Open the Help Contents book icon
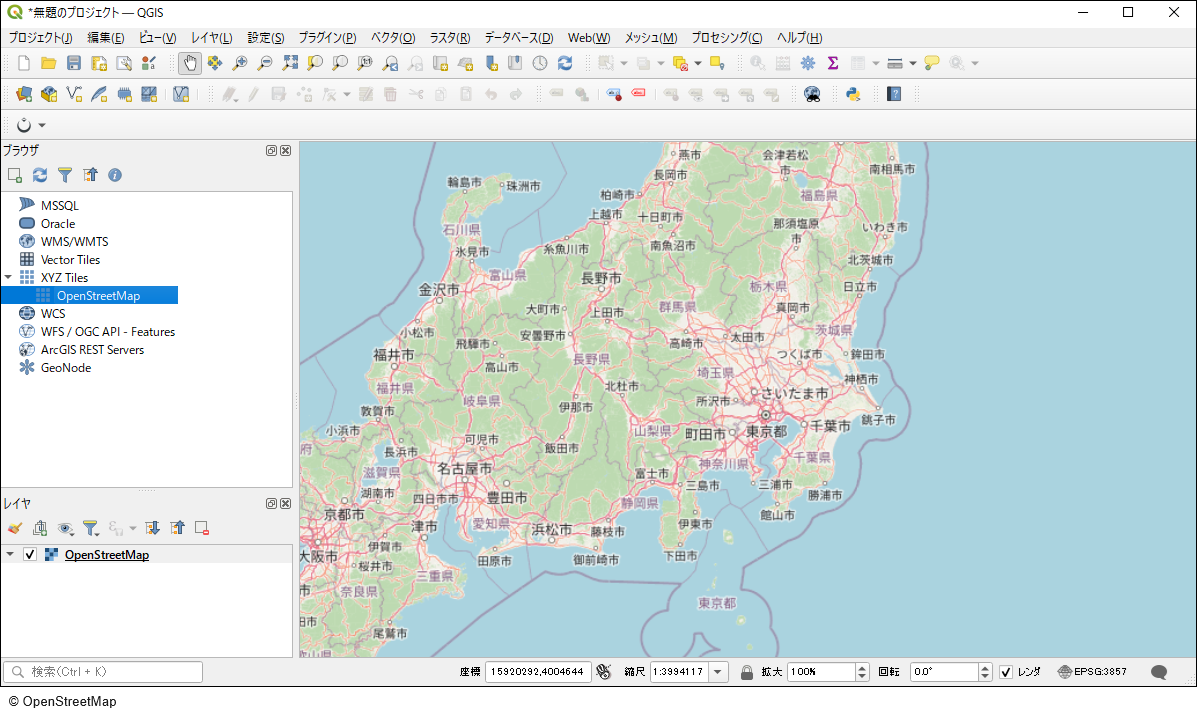This screenshot has width=1197, height=711. pyautogui.click(x=894, y=94)
